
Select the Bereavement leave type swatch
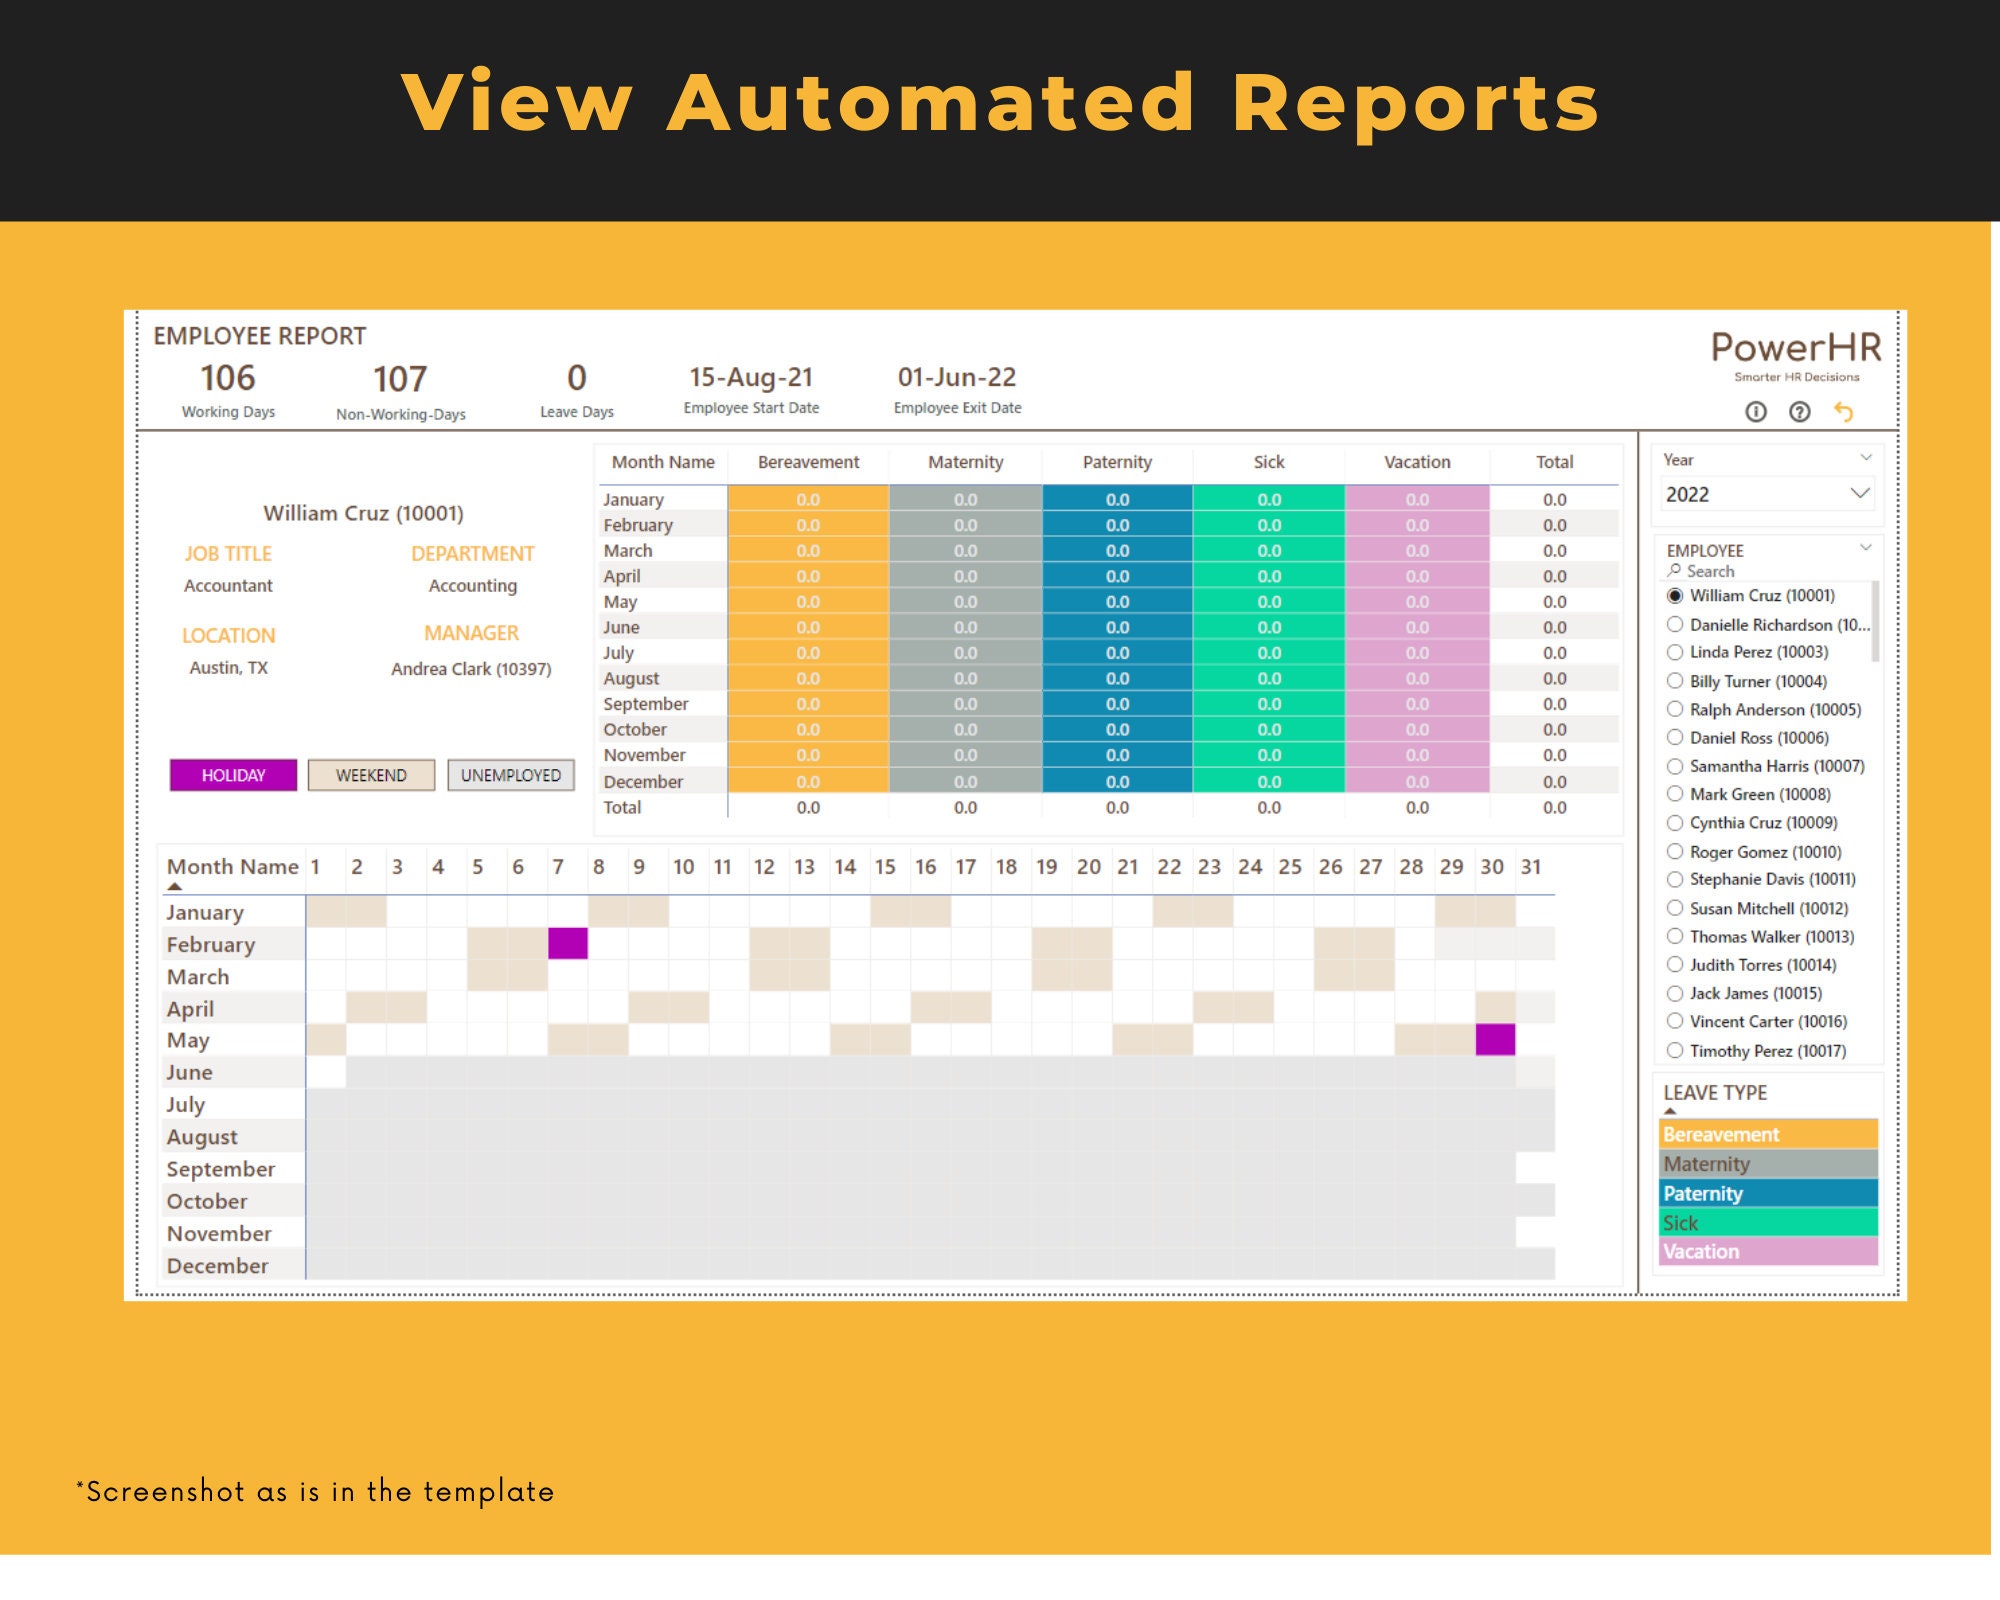pyautogui.click(x=1768, y=1134)
